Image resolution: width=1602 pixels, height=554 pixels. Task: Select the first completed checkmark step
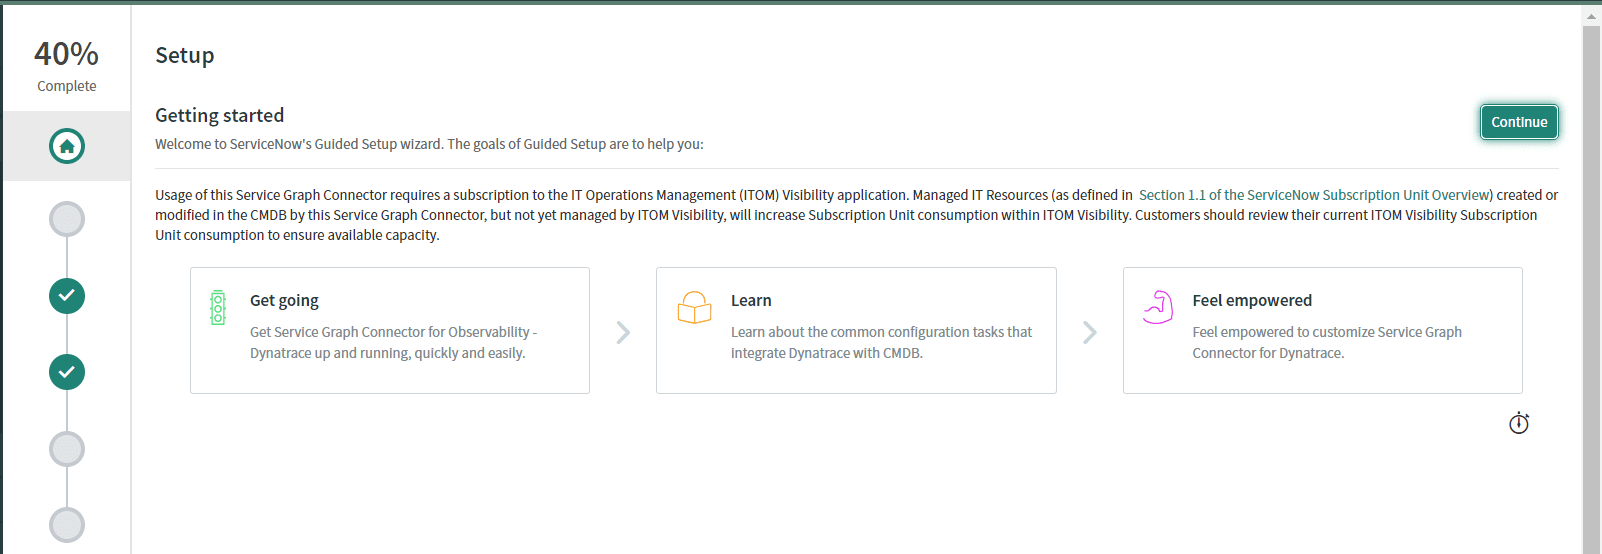[67, 296]
